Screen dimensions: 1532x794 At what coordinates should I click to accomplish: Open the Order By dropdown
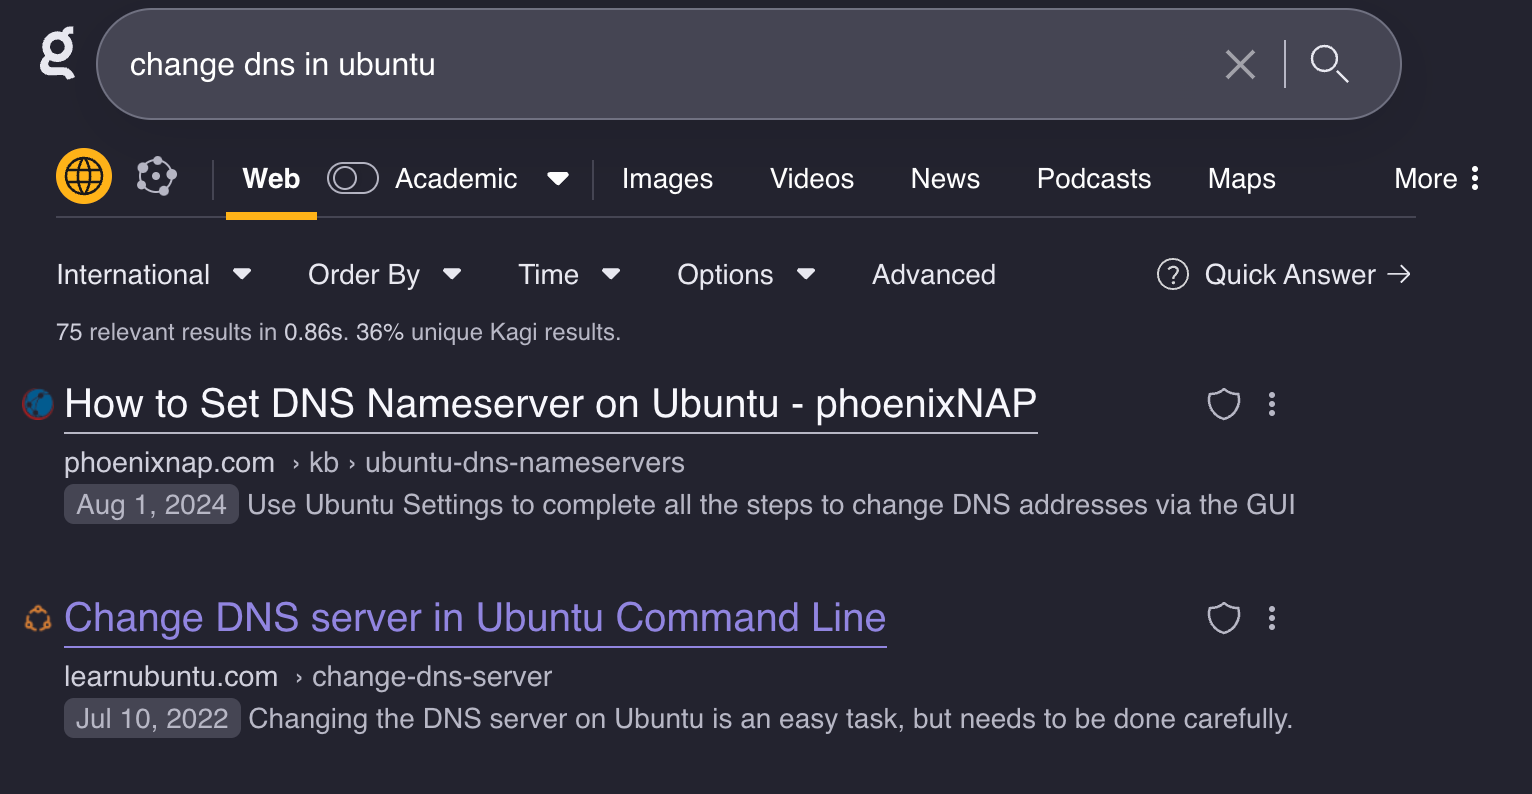385,275
